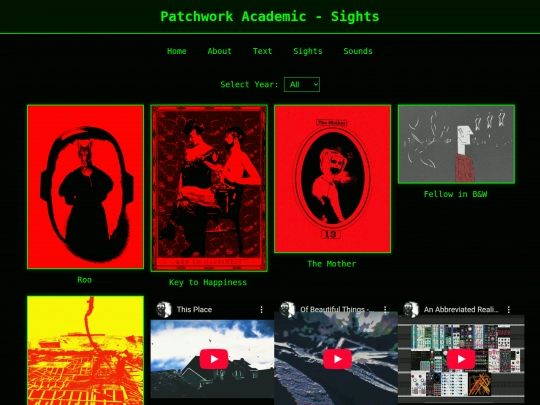
Task: Go to the Home page
Action: 177,51
